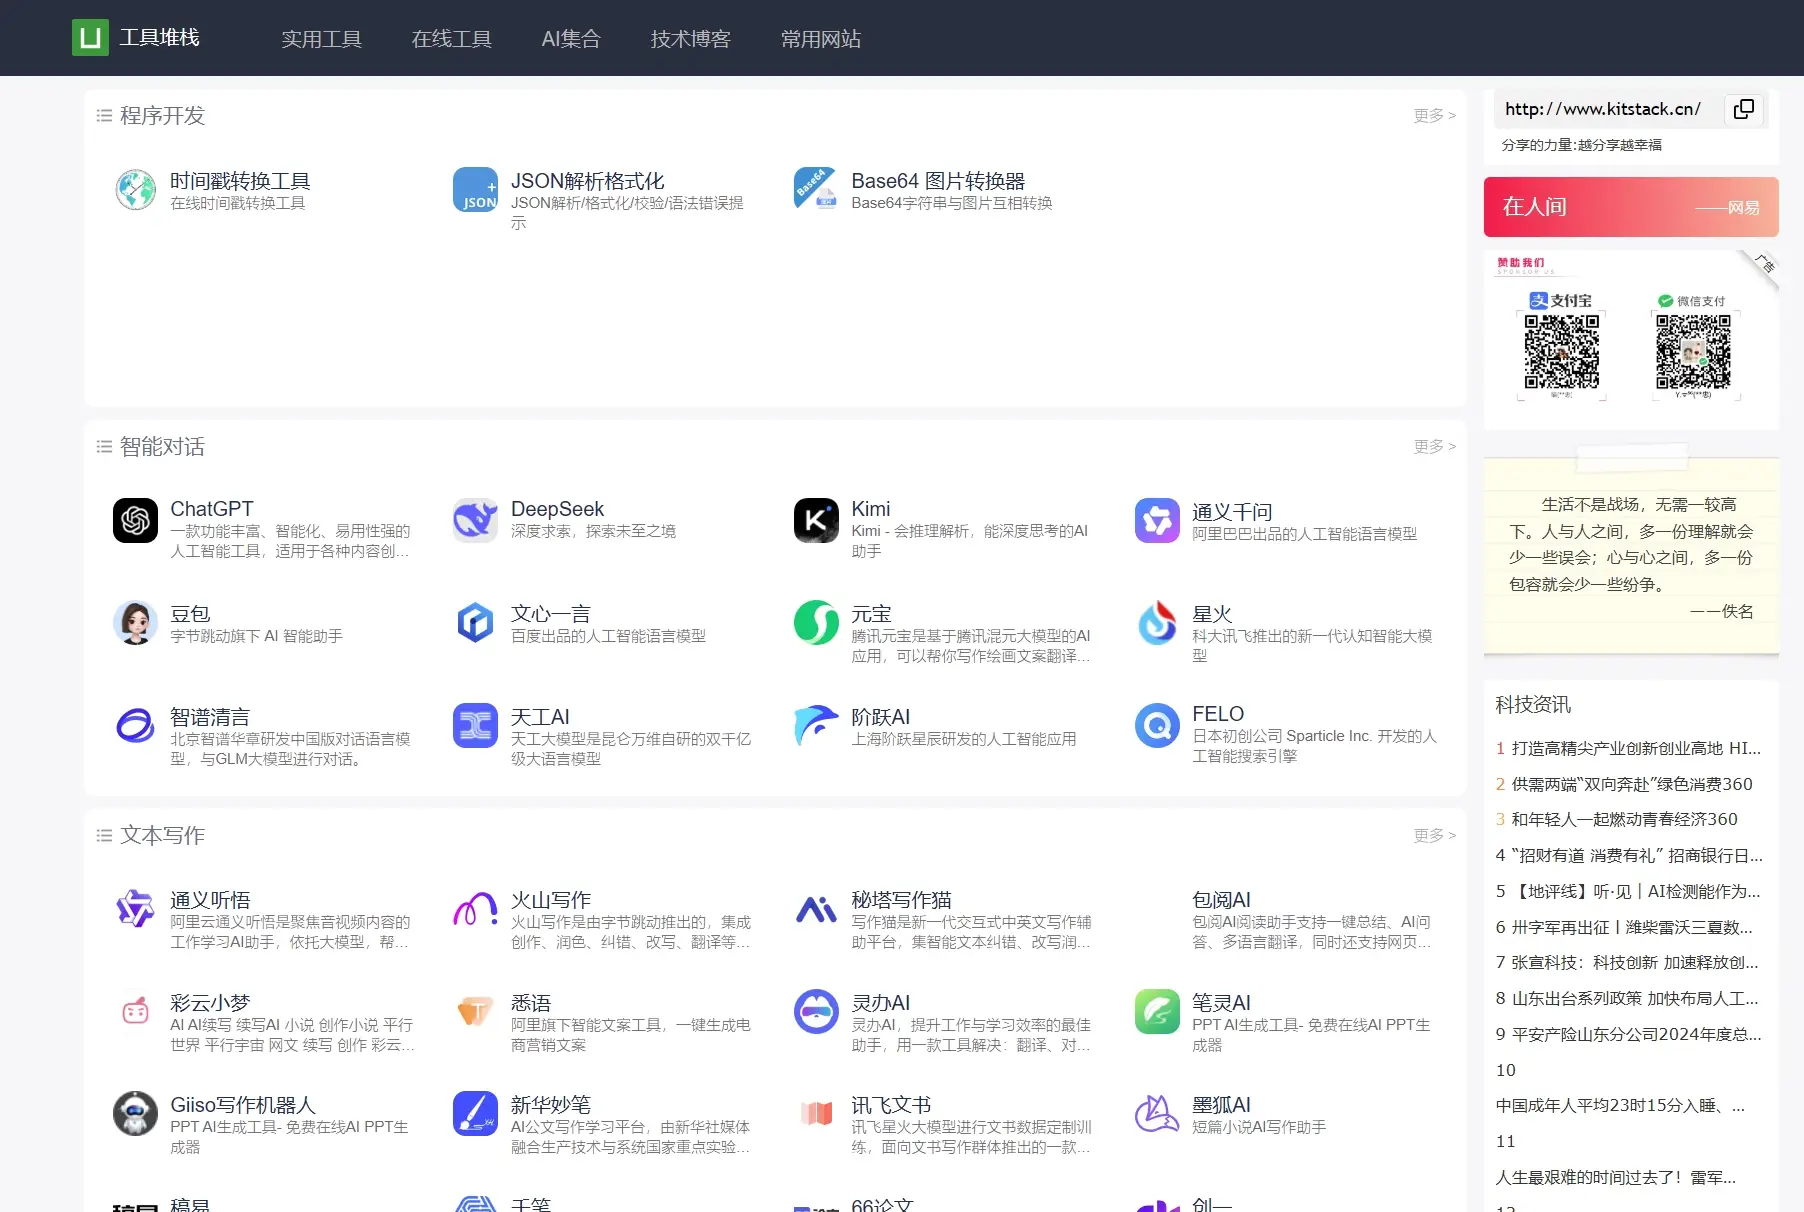
Task: Open the 在线工具 nav menu
Action: pos(452,39)
